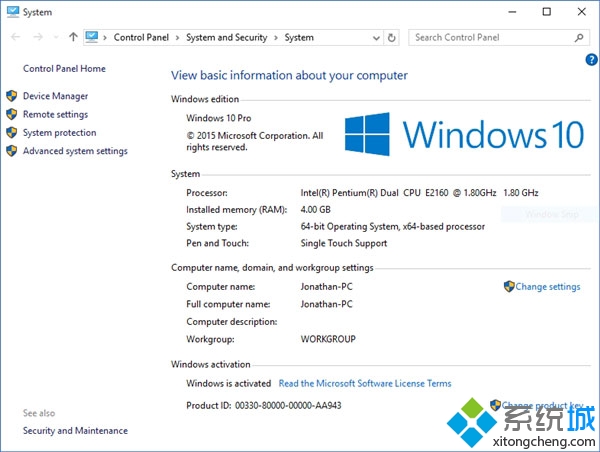Click the Forward navigation arrow
This screenshot has width=600, height=452.
38,37
